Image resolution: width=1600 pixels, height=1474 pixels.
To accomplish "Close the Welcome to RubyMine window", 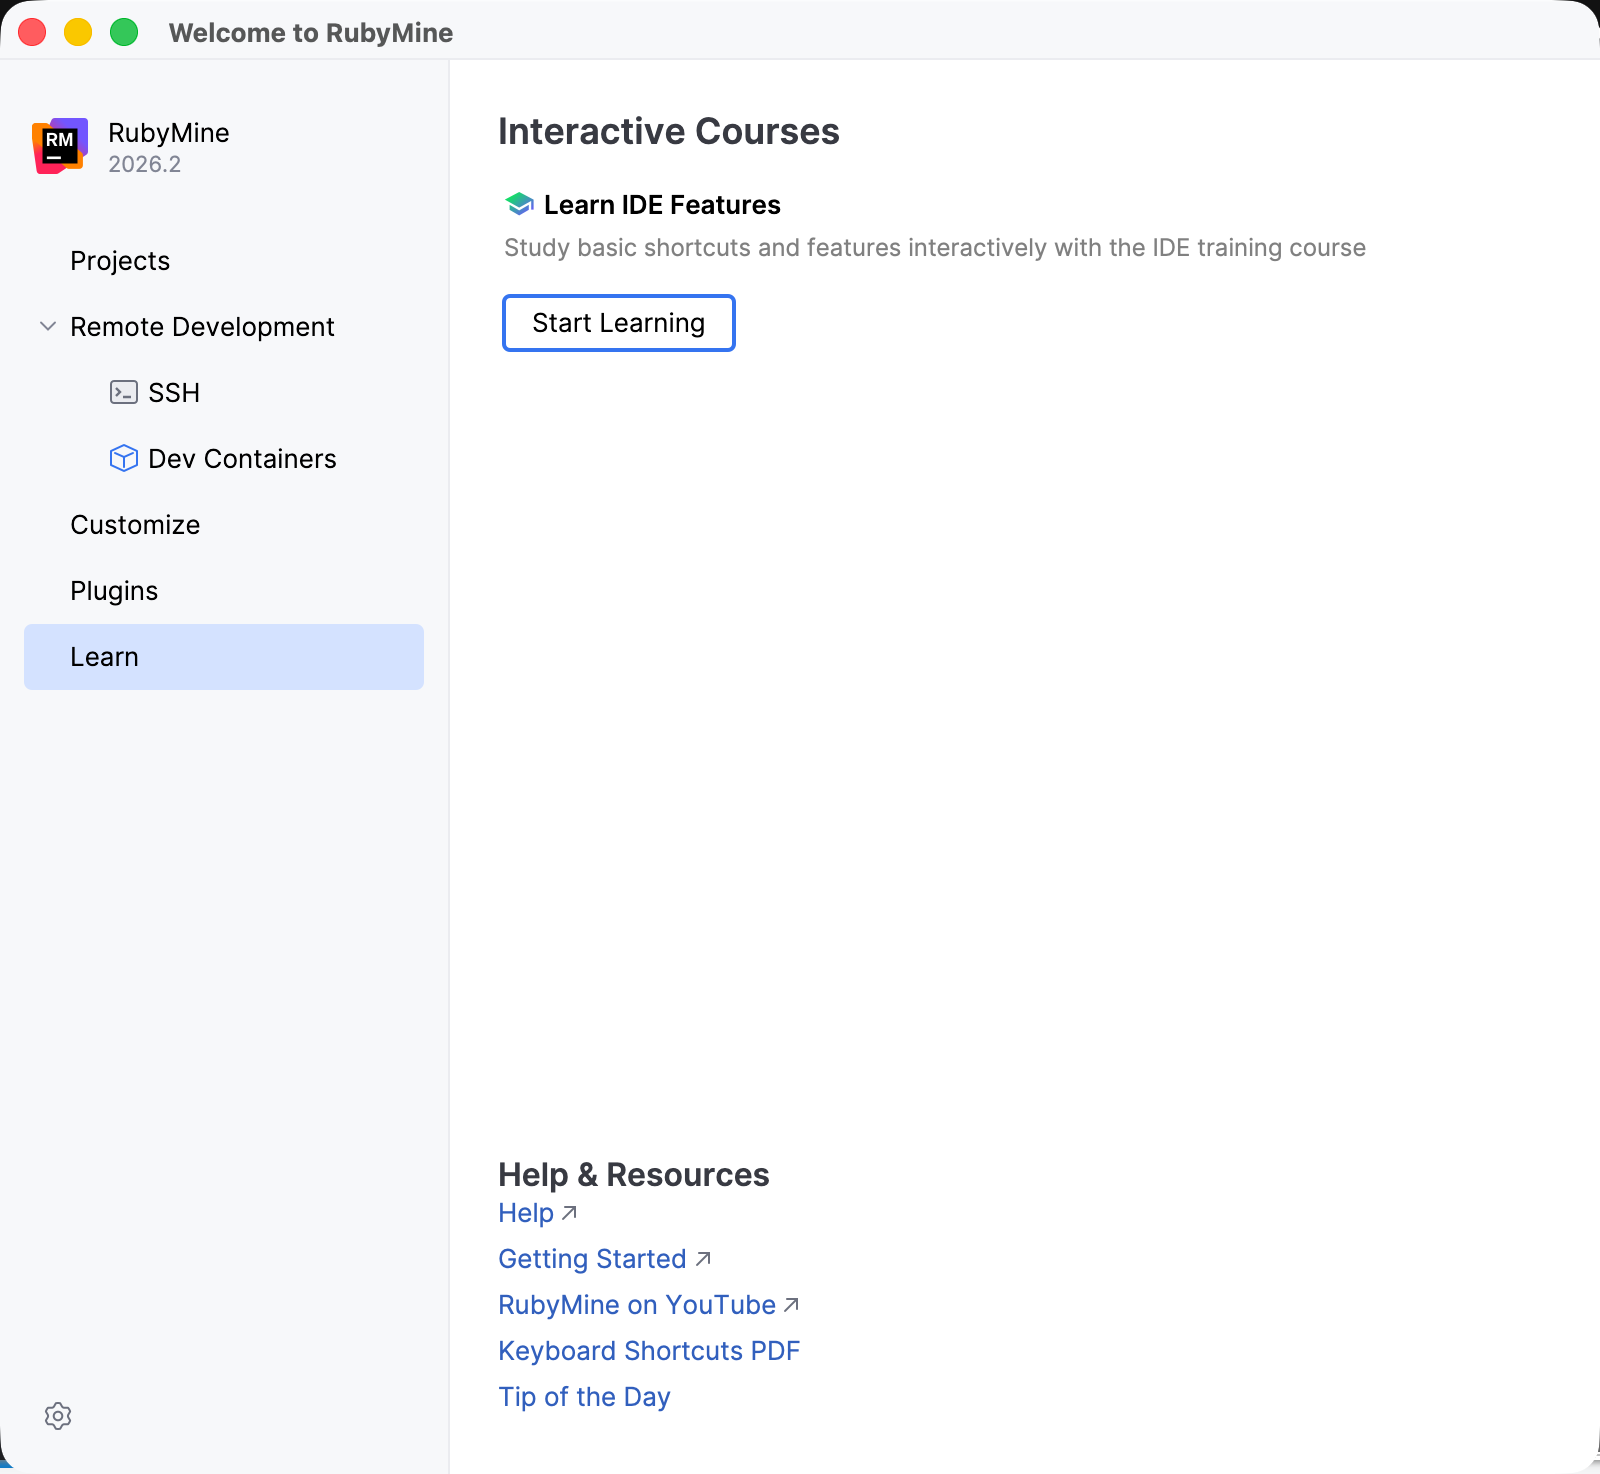I will coord(32,32).
